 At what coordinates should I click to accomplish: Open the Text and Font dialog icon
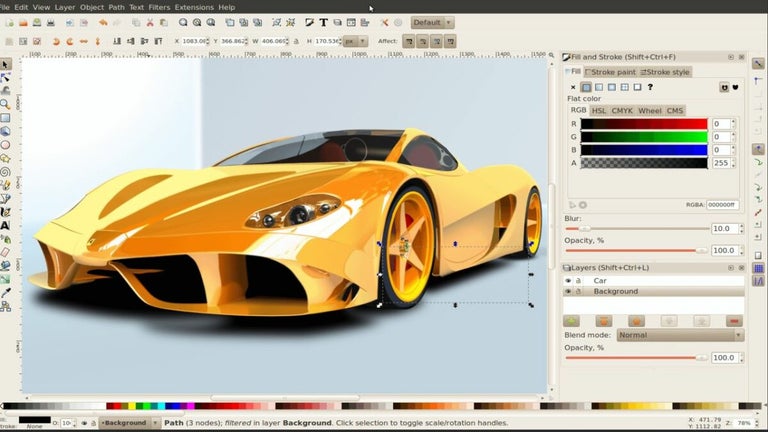pos(323,23)
